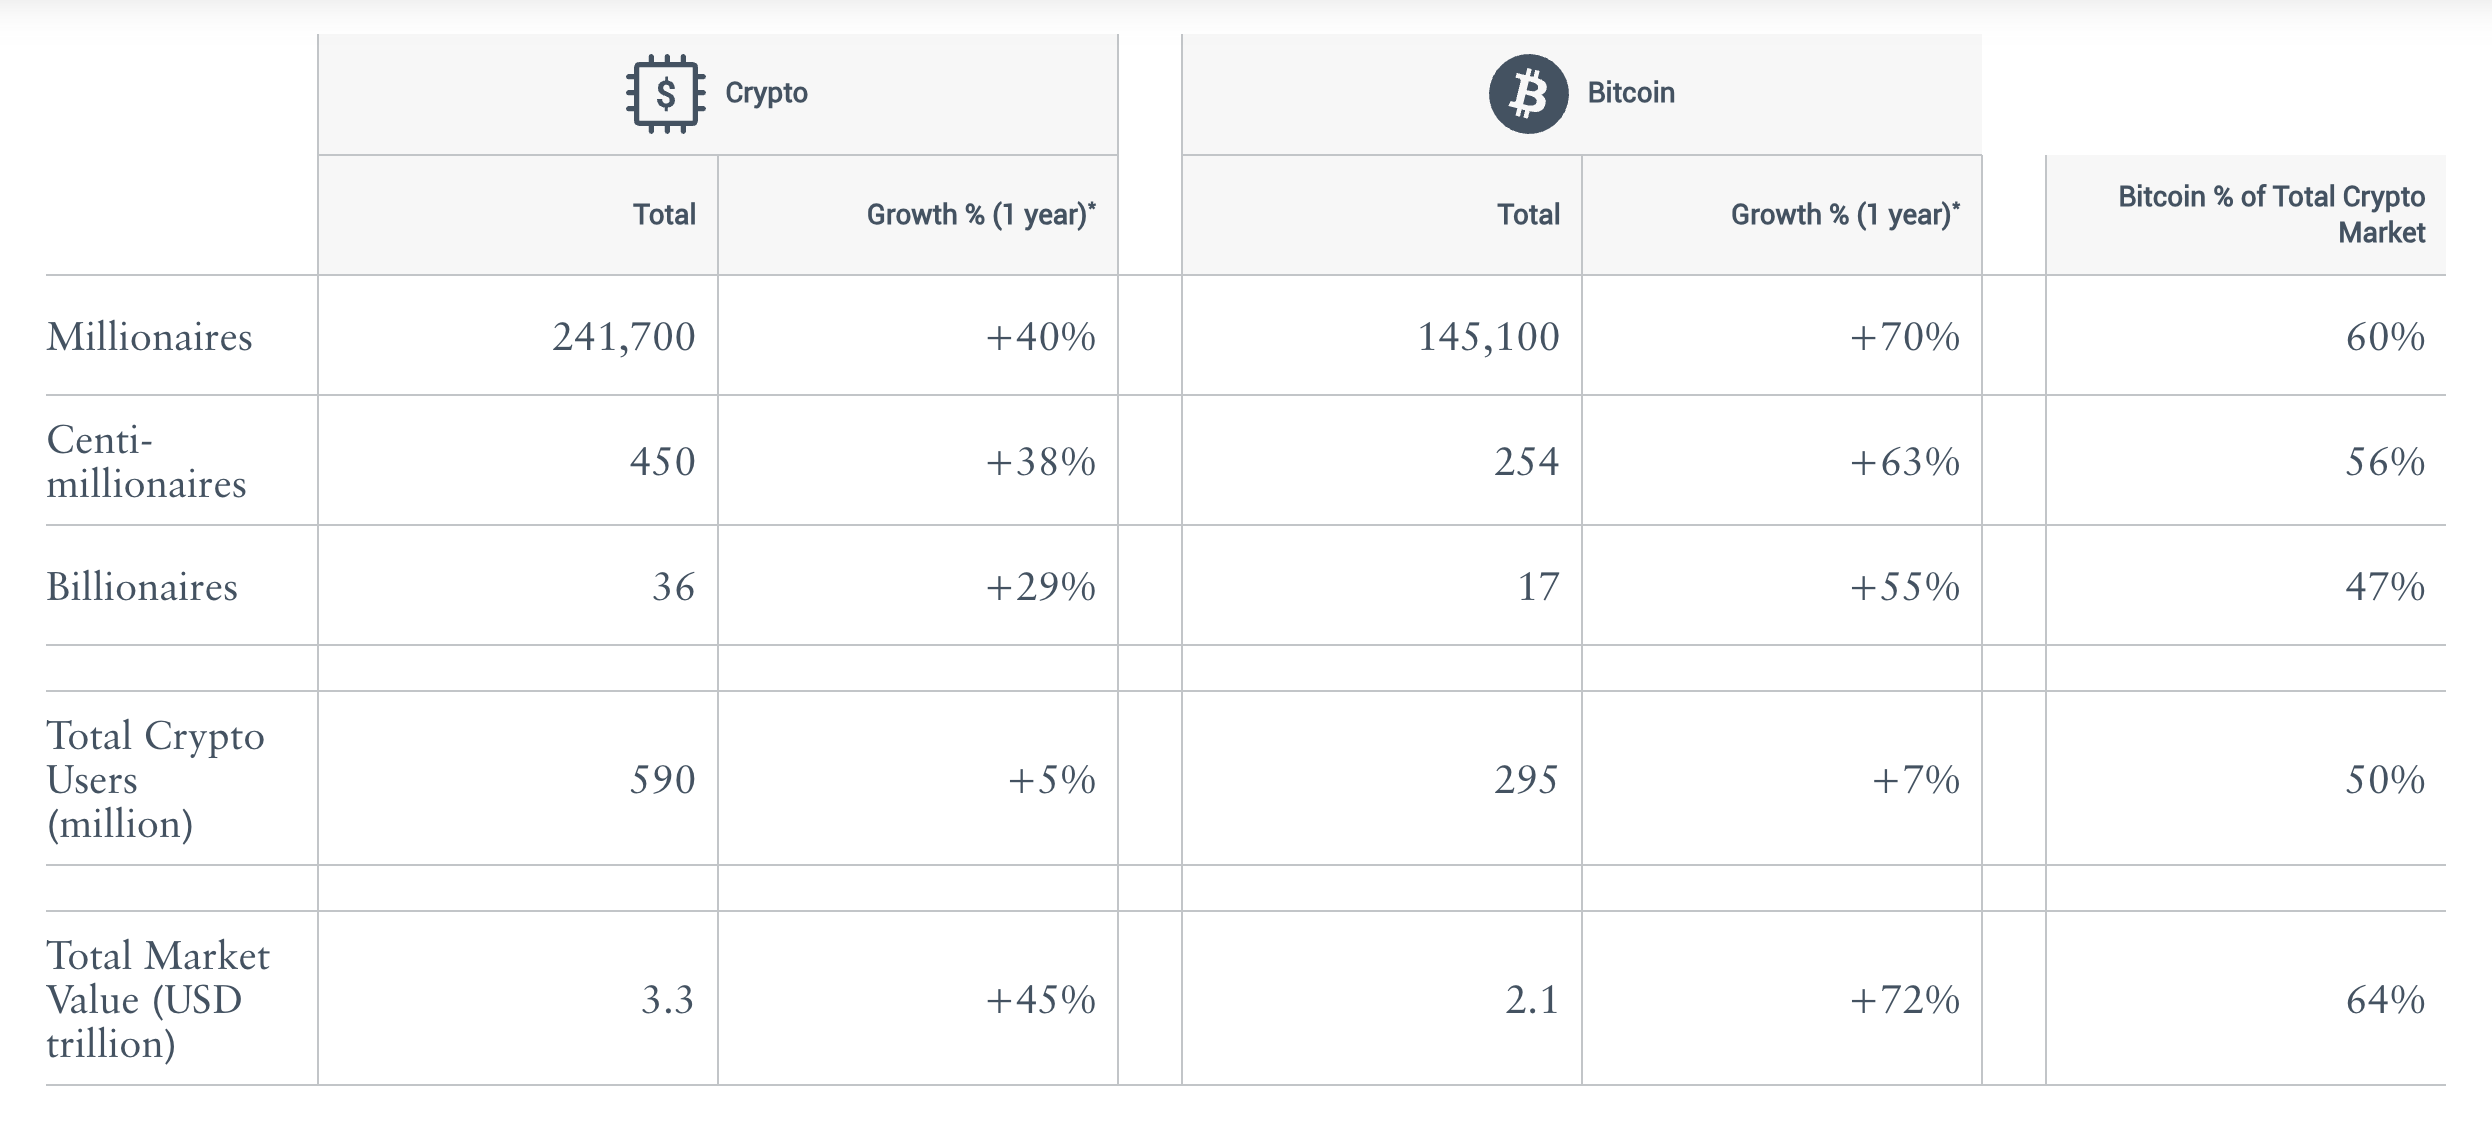Click the 64% Bitcoin market share cell
2492x1128 pixels.
[x=2384, y=1000]
